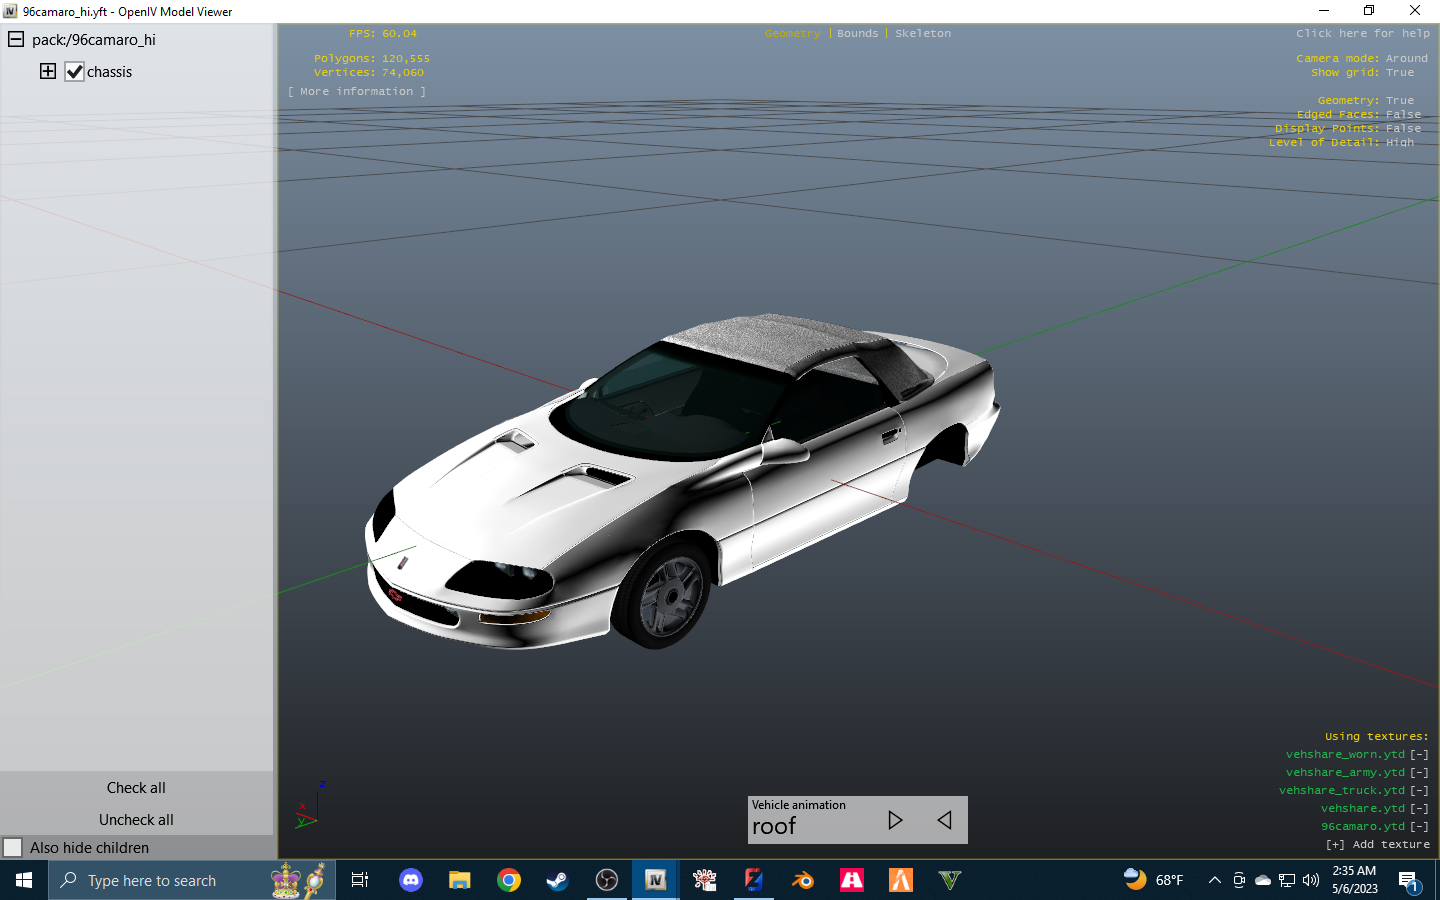Play the roof animation in reverse
1440x900 pixels.
tap(944, 820)
